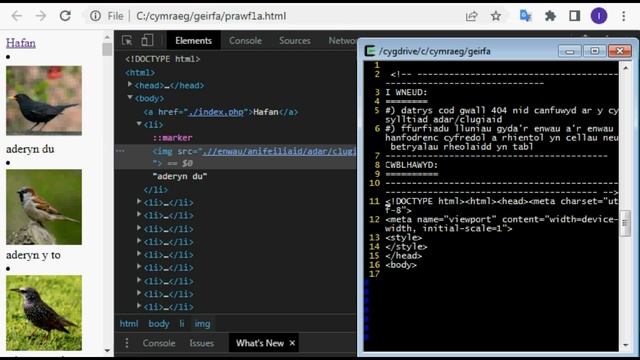Reload the page with the refresh icon
This screenshot has height=360, width=640.
tap(65, 16)
